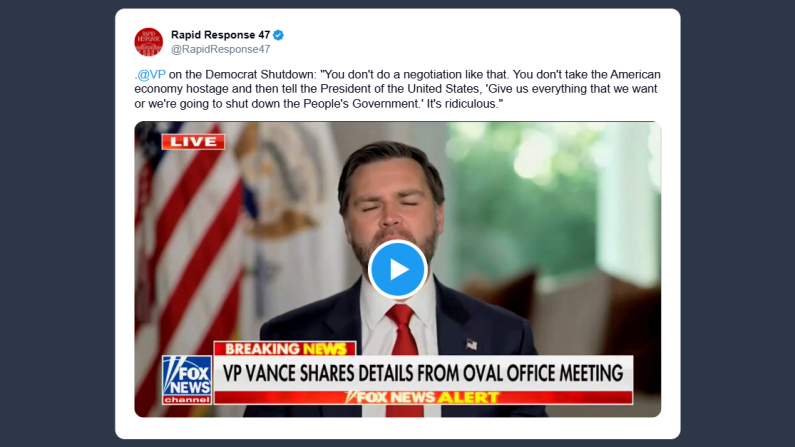Image resolution: width=795 pixels, height=447 pixels.
Task: Click the blue verified badge
Action: [x=279, y=35]
